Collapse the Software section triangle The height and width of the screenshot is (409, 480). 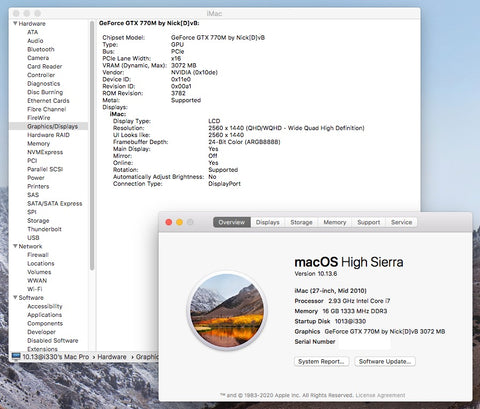(15, 297)
